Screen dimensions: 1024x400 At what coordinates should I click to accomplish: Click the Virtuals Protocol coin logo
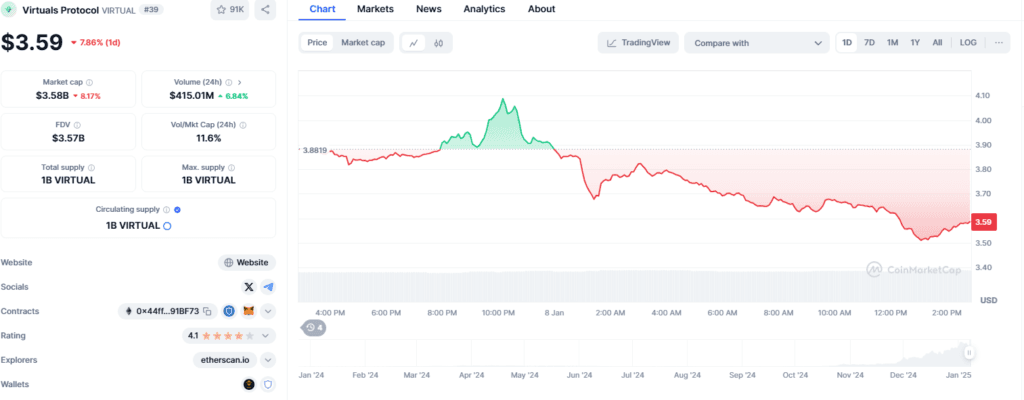coord(8,10)
